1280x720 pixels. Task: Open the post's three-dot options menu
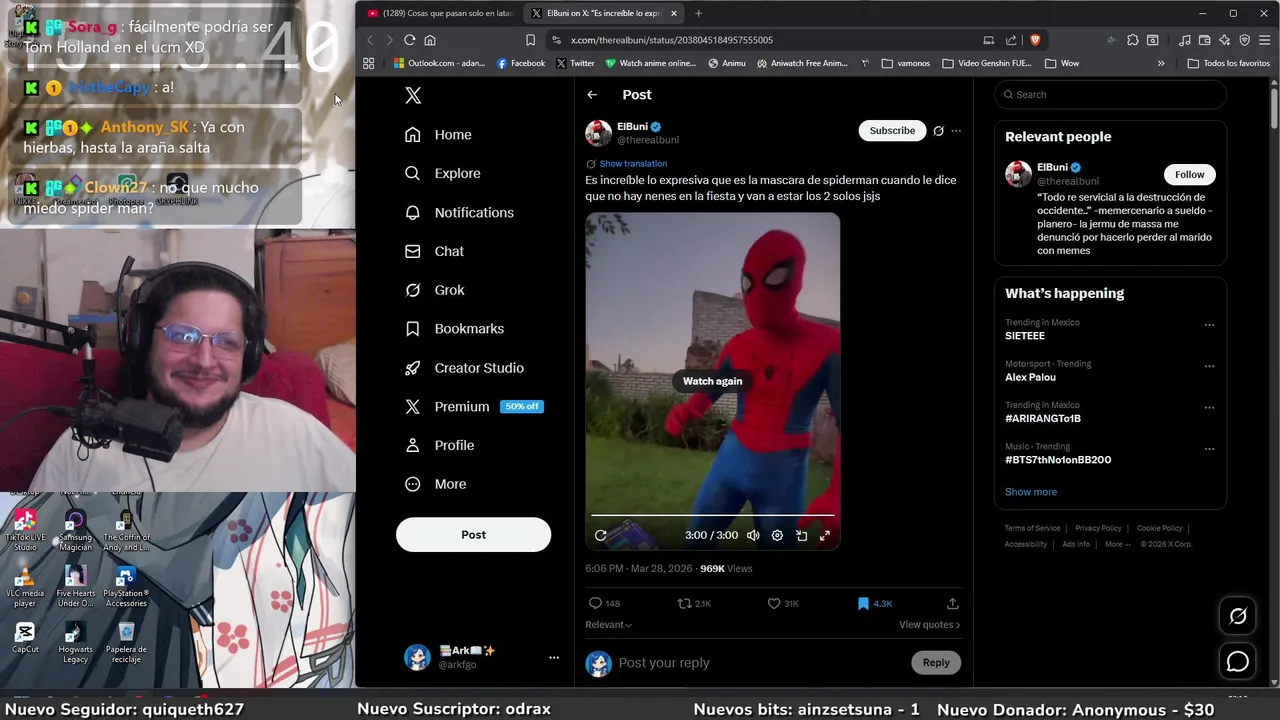click(956, 131)
